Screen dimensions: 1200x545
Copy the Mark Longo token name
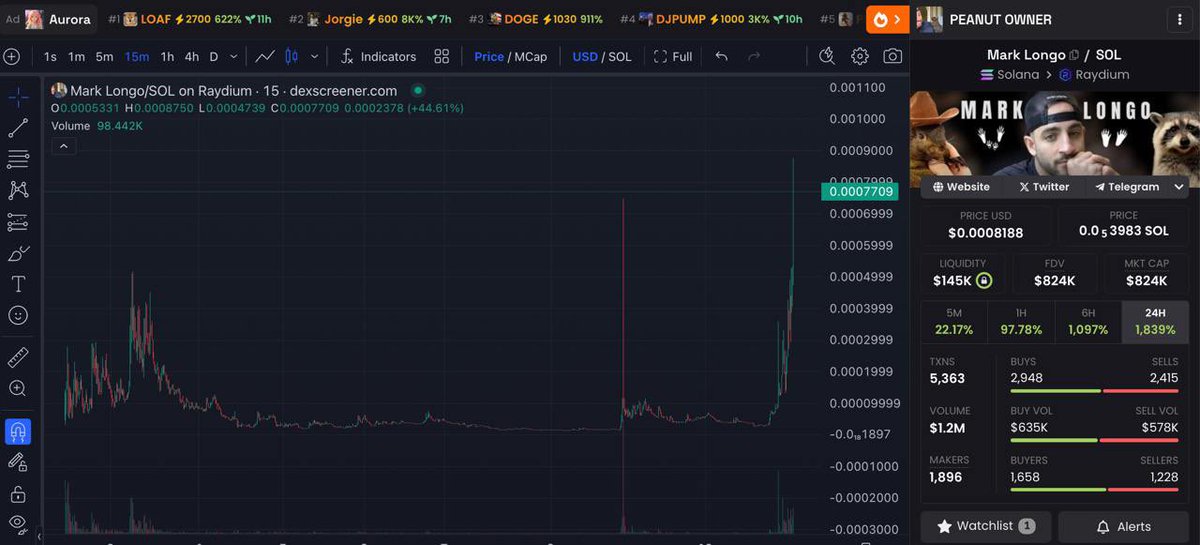tap(1075, 55)
